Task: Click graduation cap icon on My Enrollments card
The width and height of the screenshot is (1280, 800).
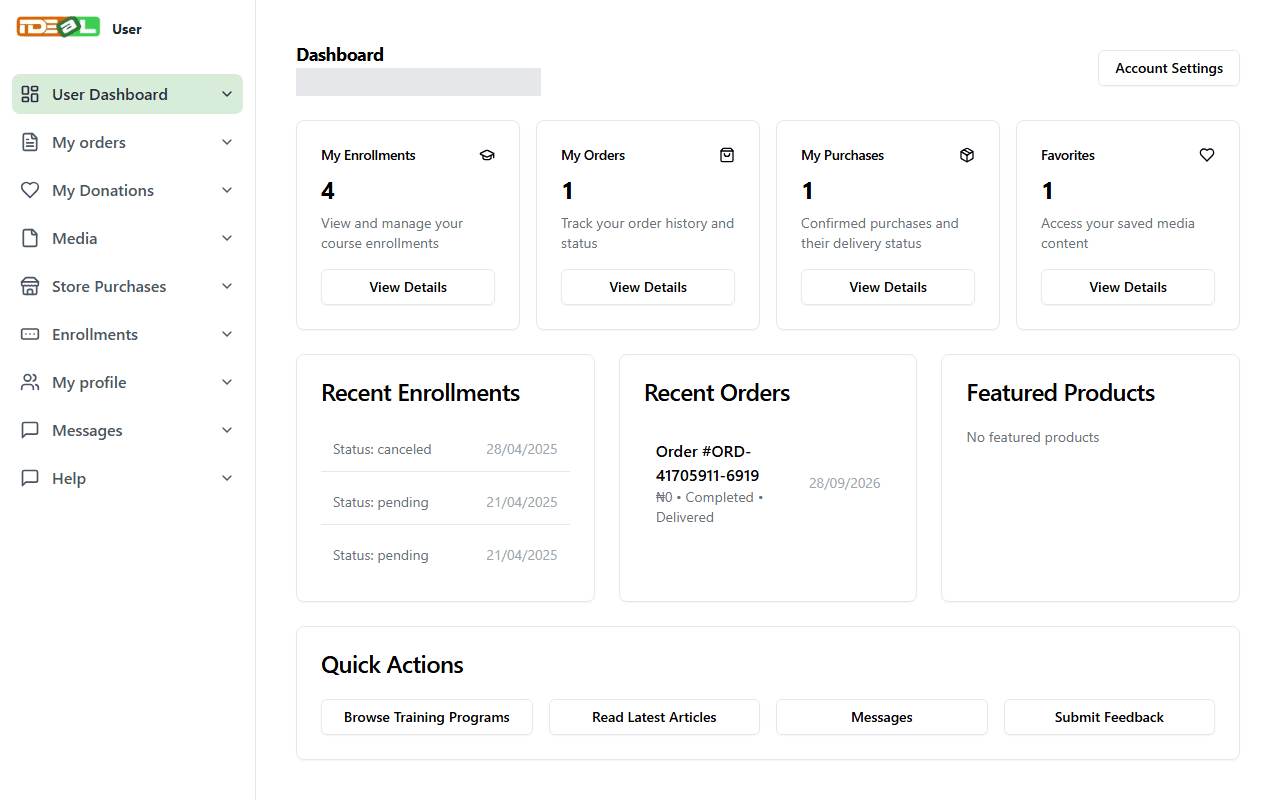Action: tap(487, 155)
